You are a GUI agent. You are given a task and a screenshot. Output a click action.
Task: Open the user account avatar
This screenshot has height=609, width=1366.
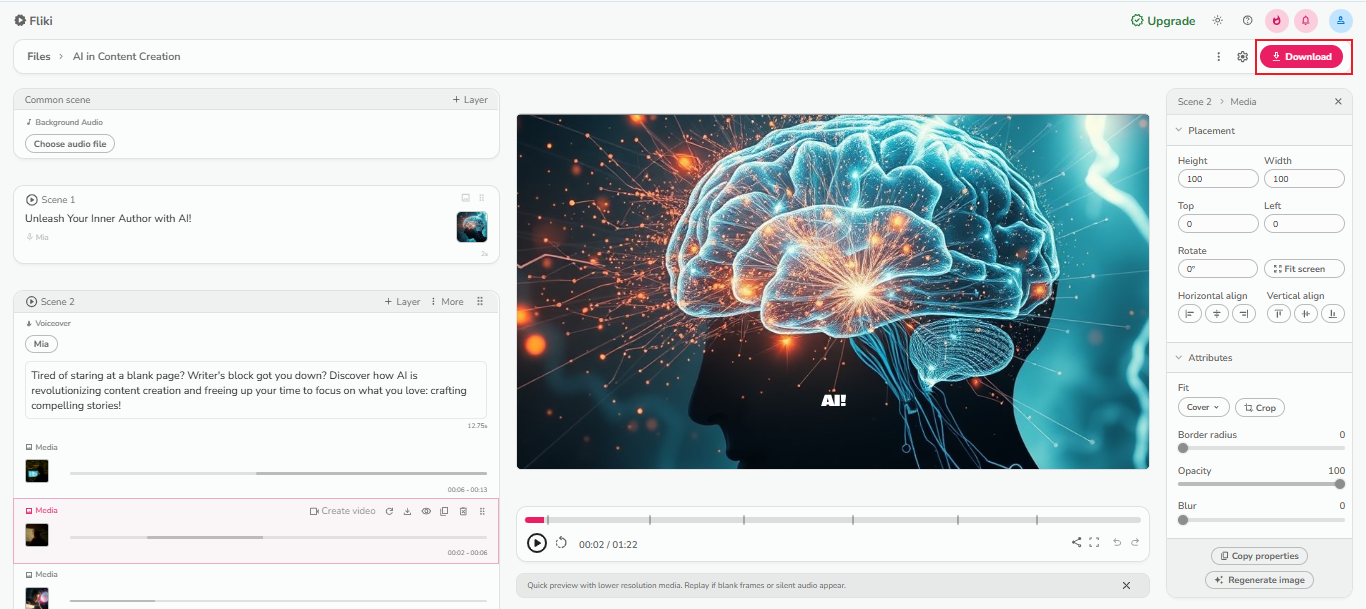point(1341,20)
